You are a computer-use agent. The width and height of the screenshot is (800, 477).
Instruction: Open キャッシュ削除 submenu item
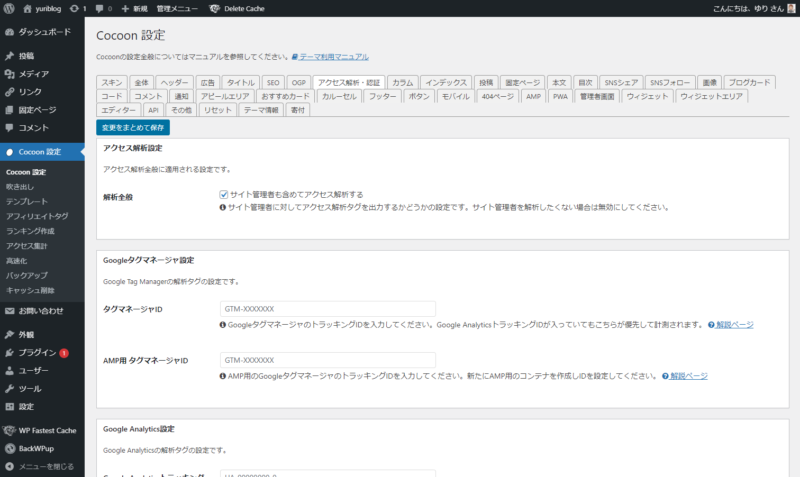[30, 290]
